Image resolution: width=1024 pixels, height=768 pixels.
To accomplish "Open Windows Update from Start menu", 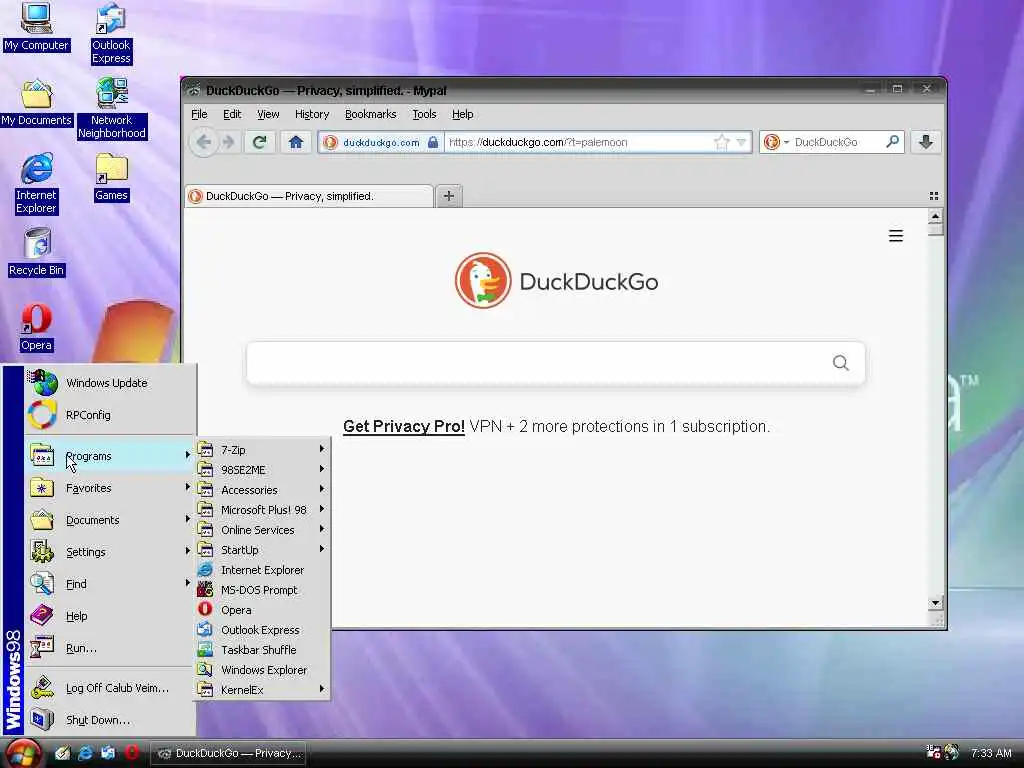I will click(110, 383).
